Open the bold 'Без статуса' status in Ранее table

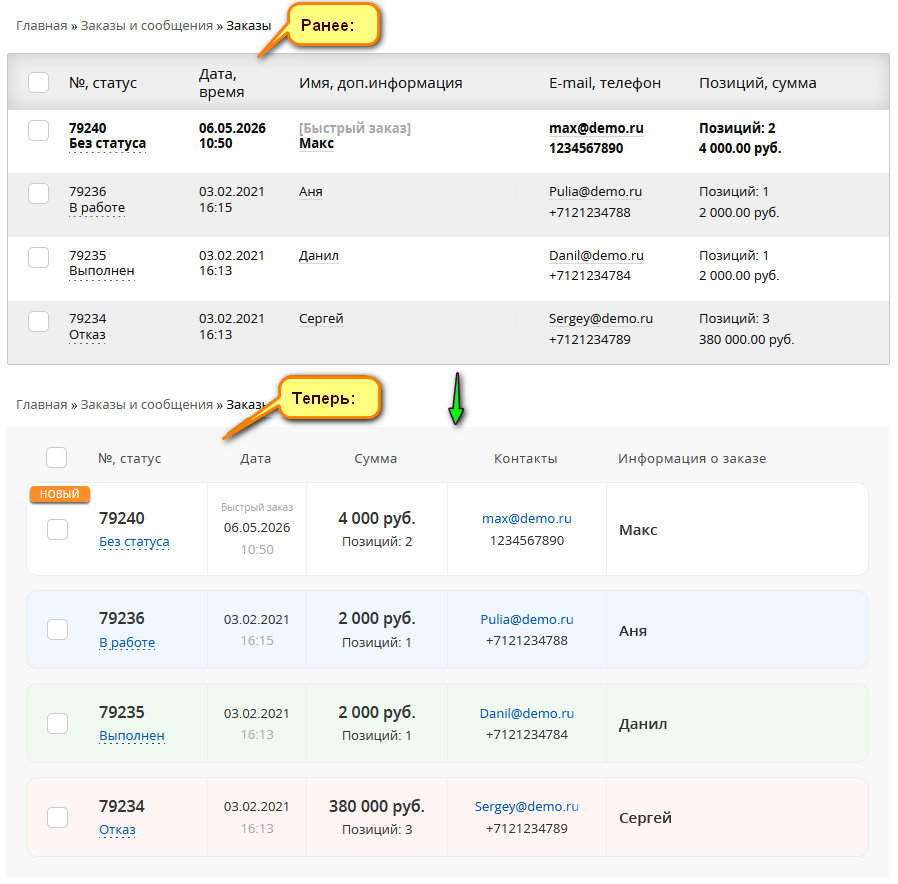(x=107, y=143)
